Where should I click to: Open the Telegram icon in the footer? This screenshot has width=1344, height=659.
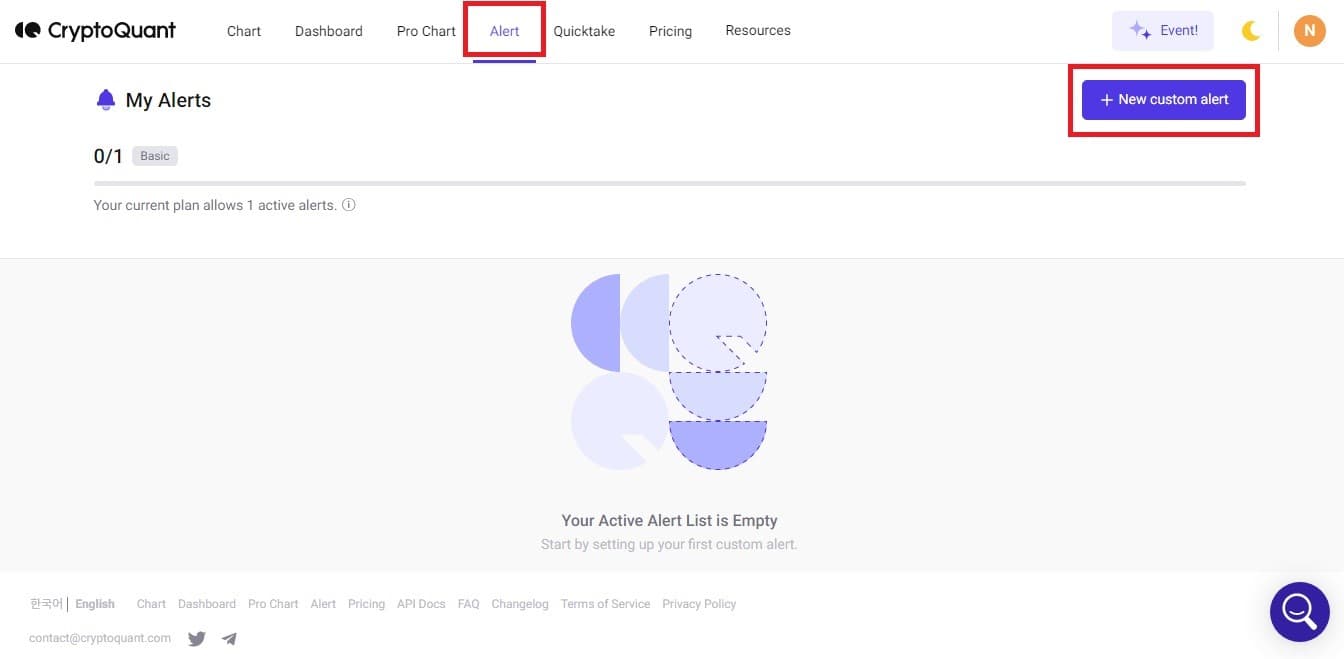pos(229,638)
